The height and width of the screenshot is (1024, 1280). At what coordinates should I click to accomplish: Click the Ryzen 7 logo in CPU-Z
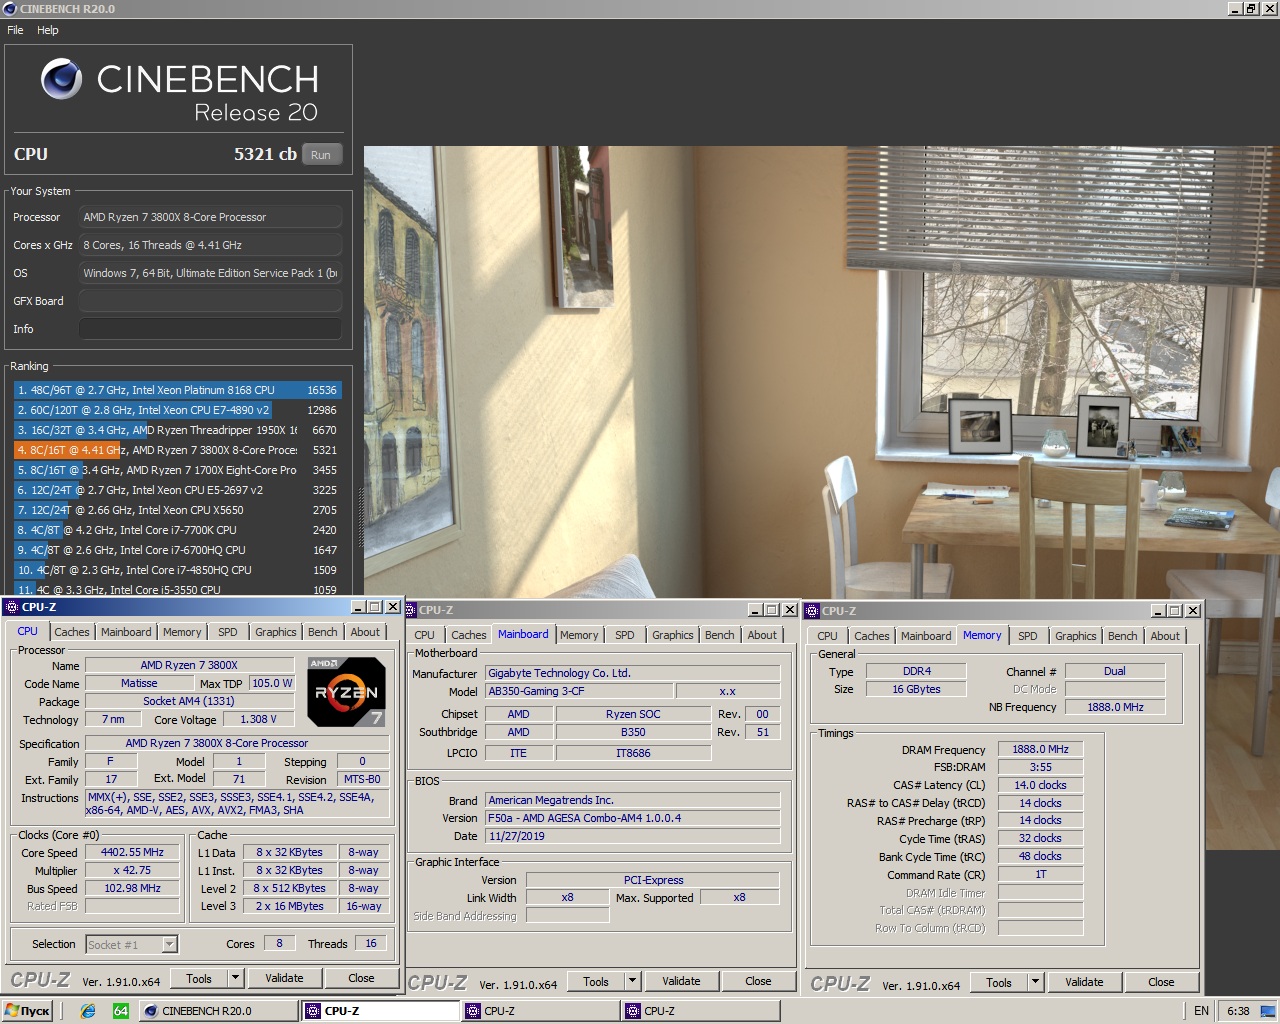click(x=346, y=692)
